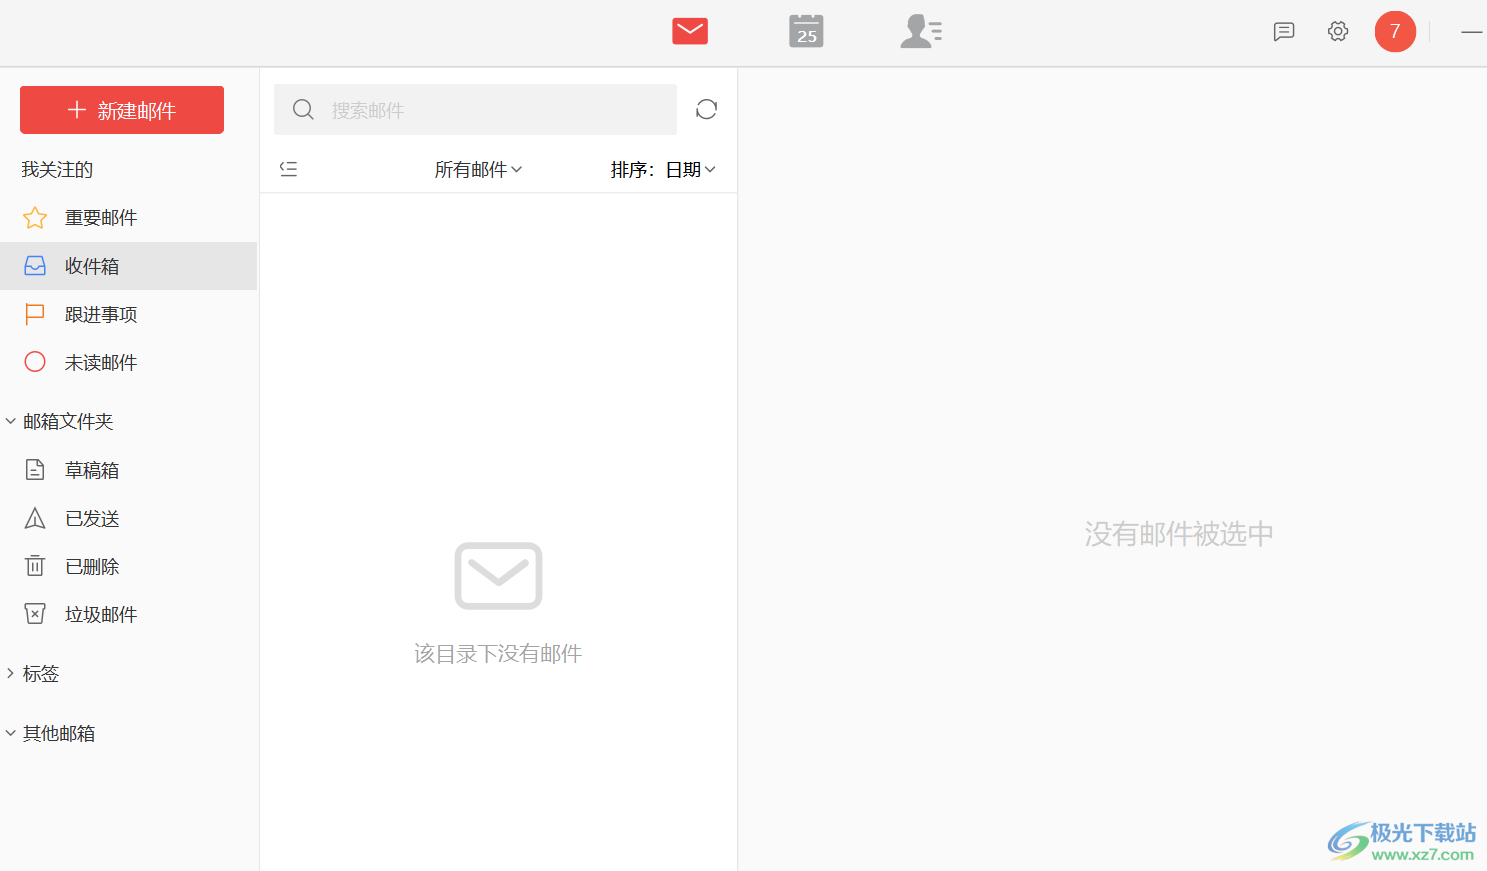
Task: Open the 排序: 日期 sort dropdown
Action: pyautogui.click(x=663, y=170)
